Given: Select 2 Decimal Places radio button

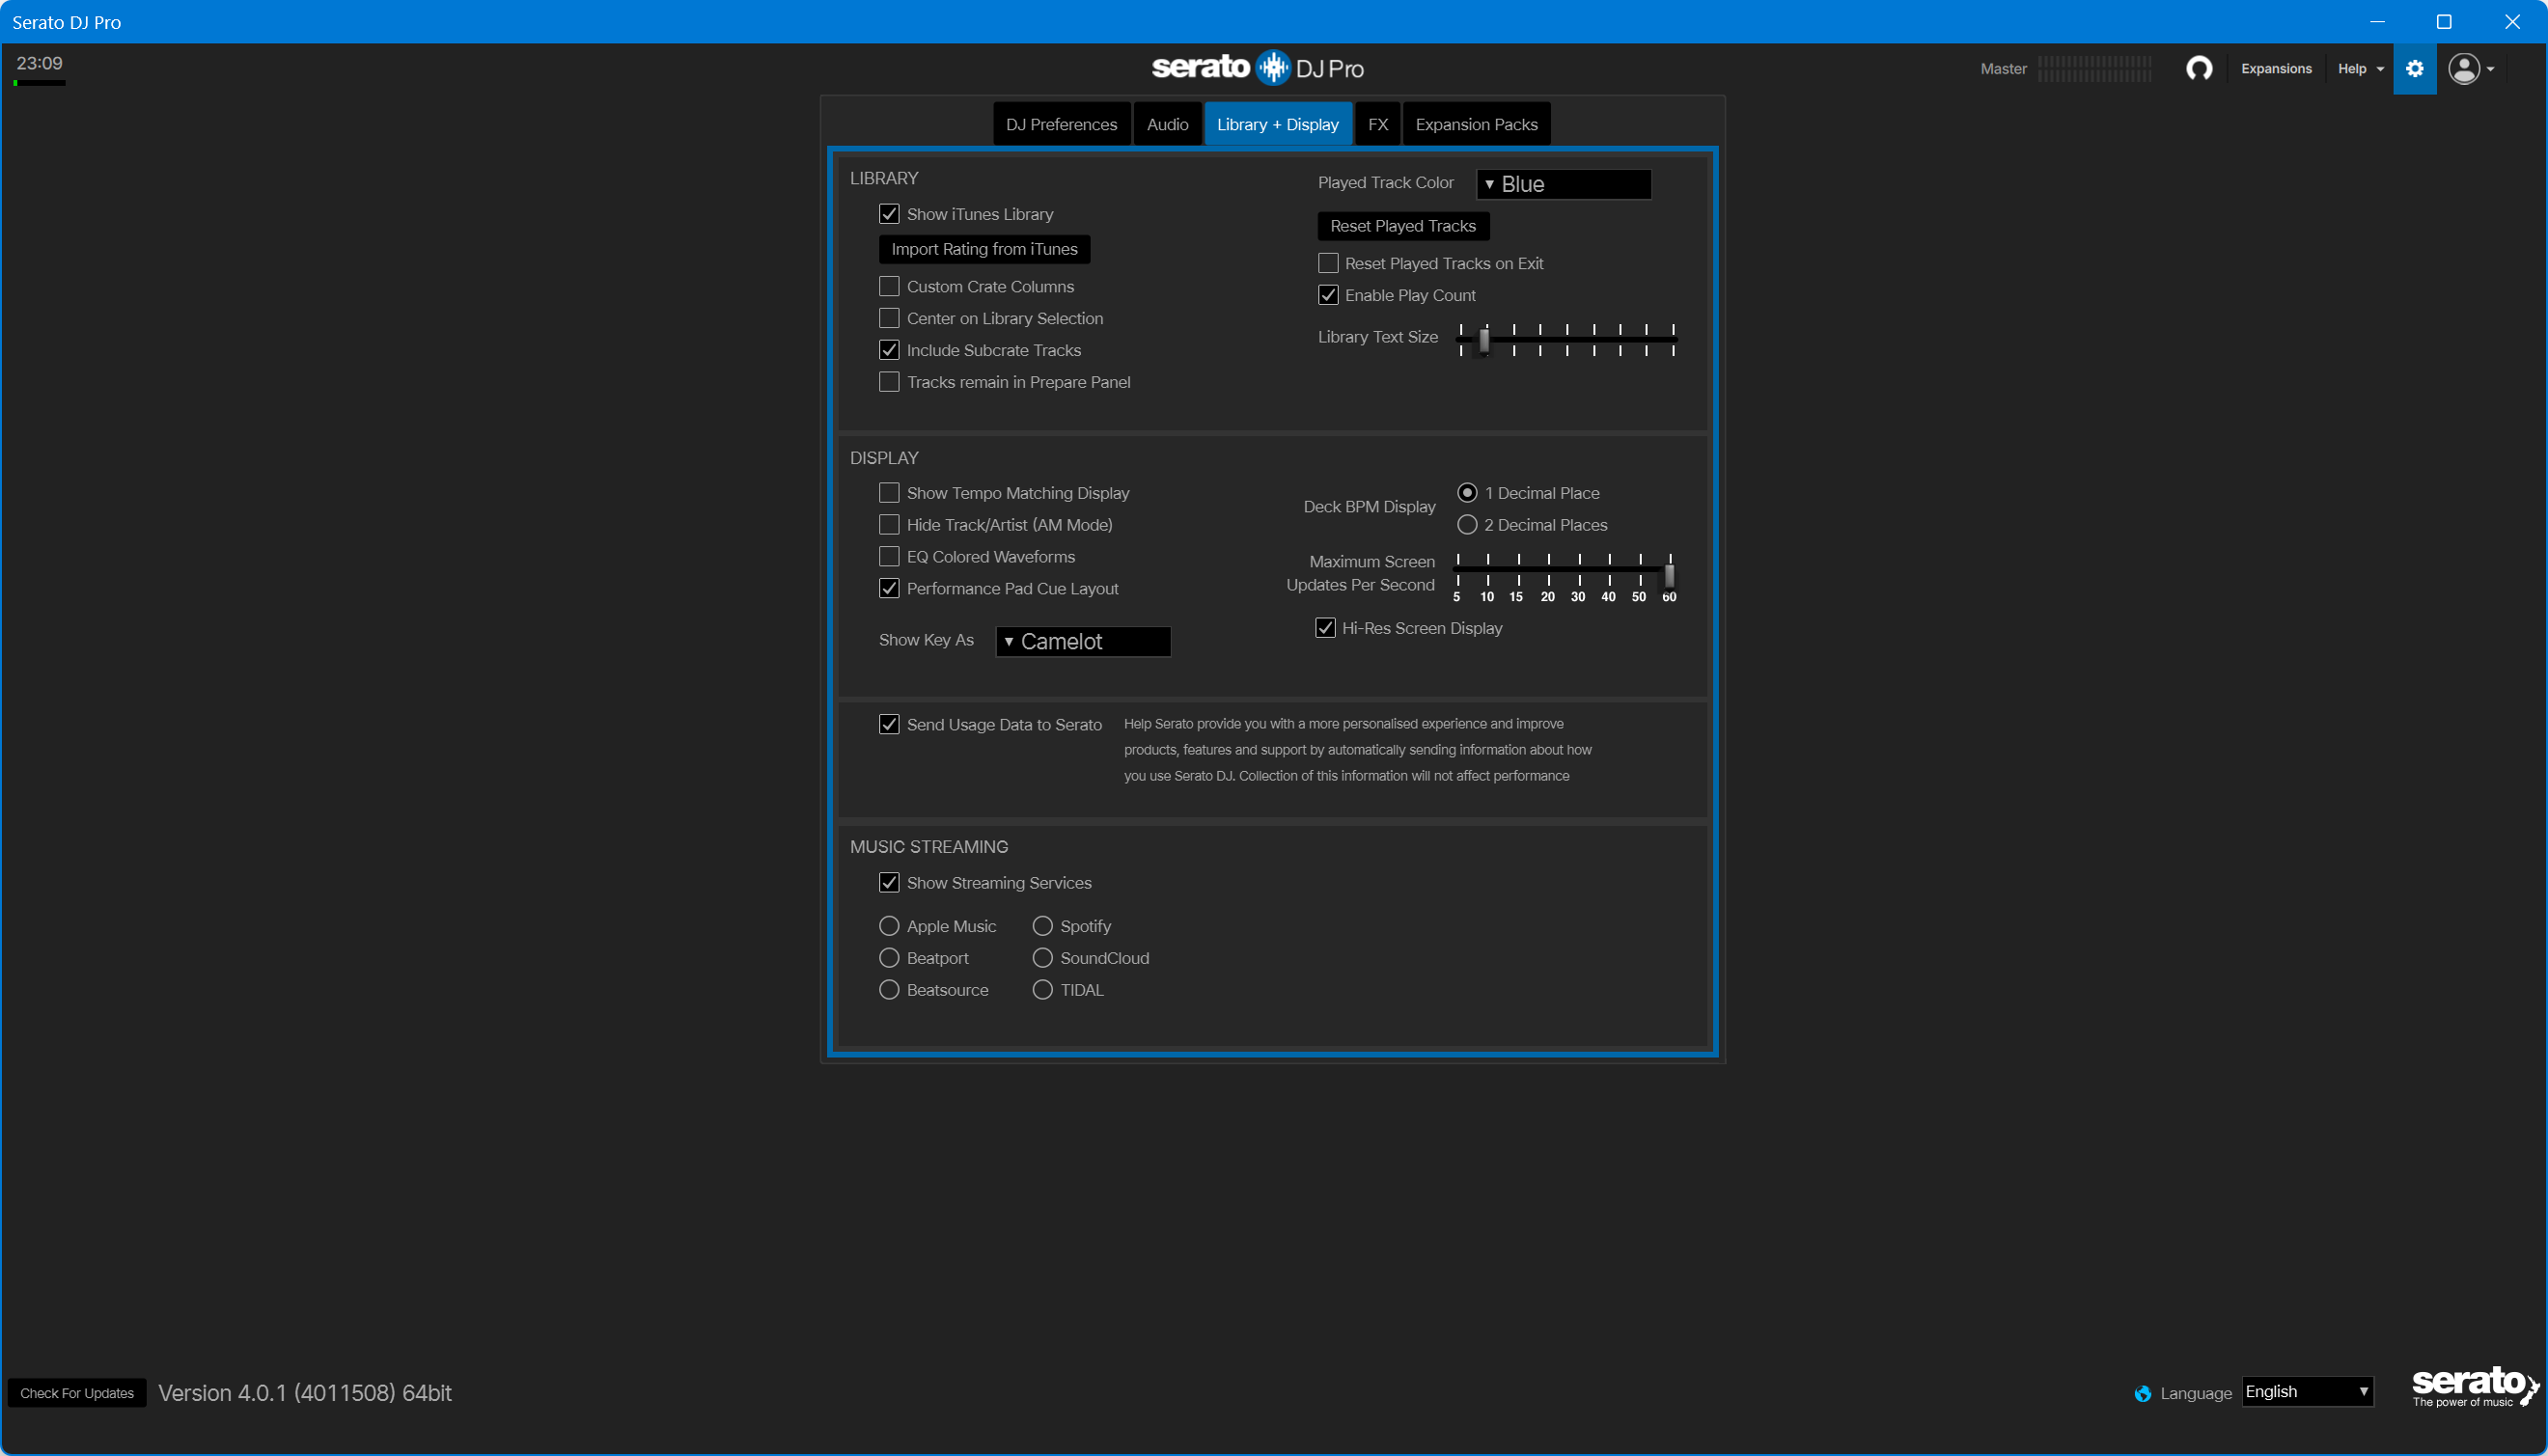Looking at the screenshot, I should pyautogui.click(x=1466, y=524).
